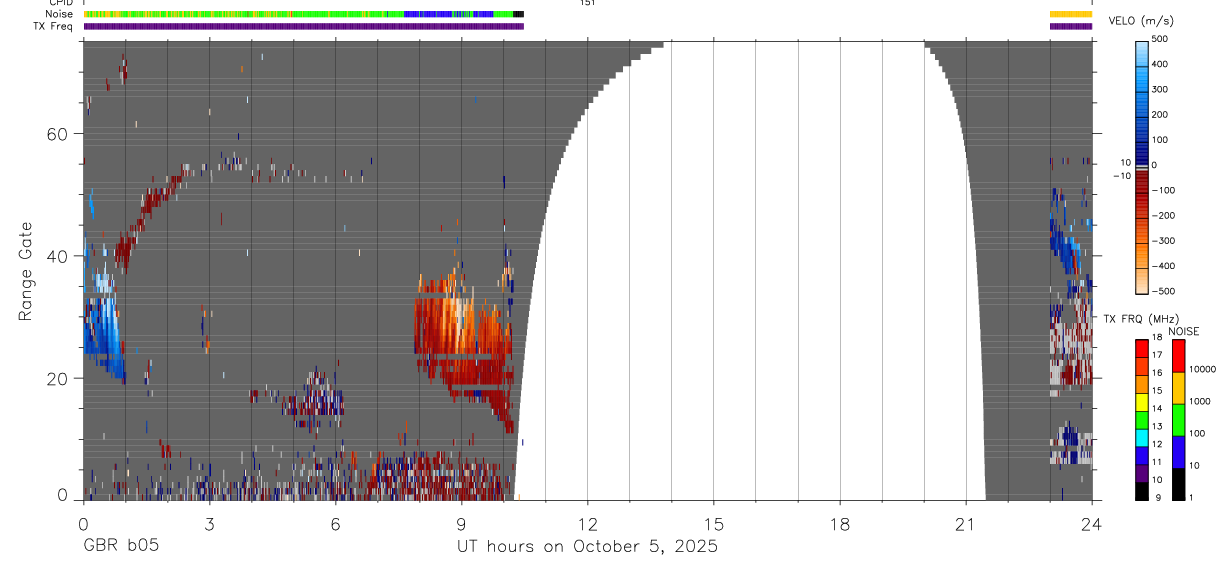Click the '15' MHz frequency scale label
This screenshot has width=1228, height=567.
pos(1157,391)
